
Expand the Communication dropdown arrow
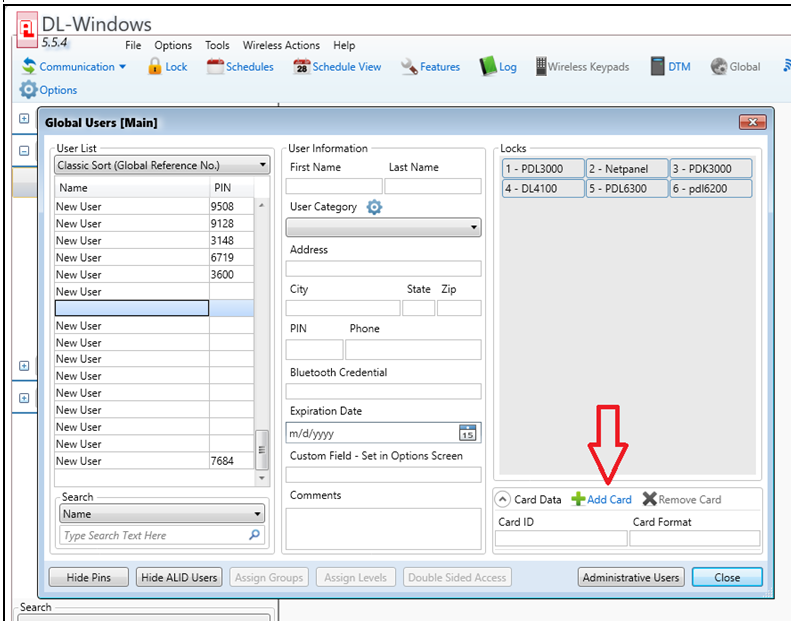[x=123, y=67]
